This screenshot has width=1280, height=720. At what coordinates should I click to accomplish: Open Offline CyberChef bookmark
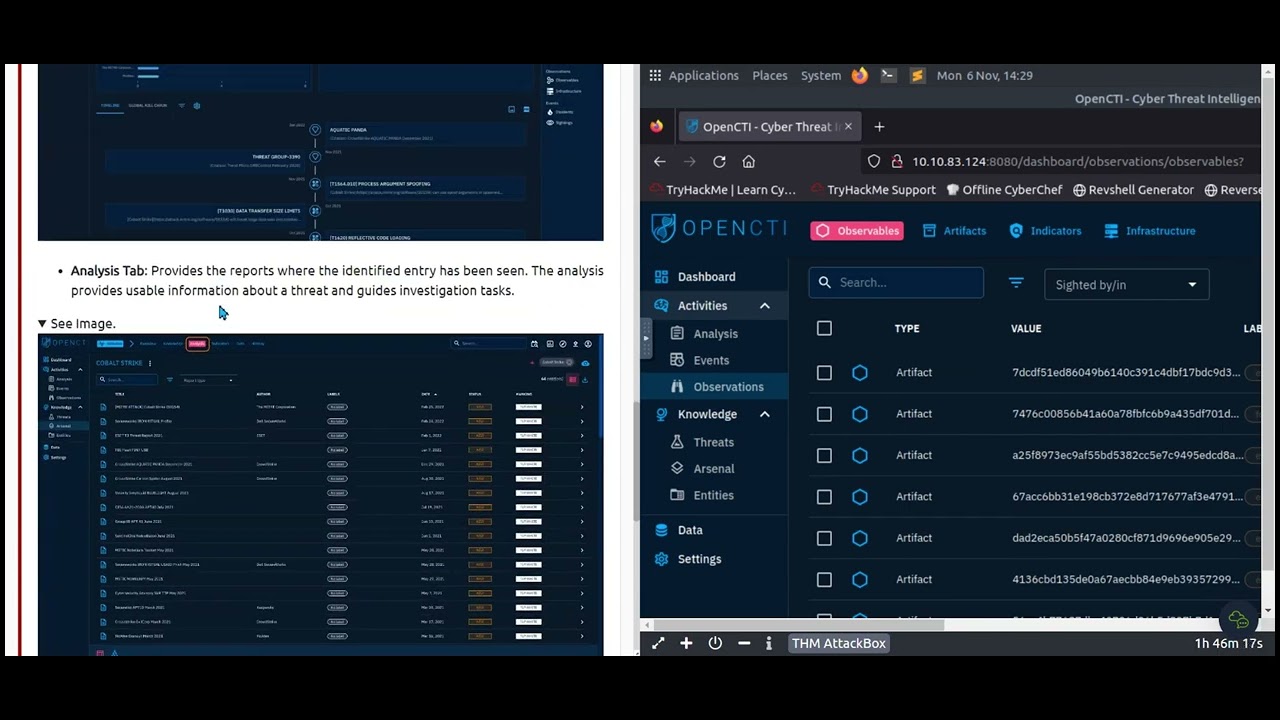1005,190
